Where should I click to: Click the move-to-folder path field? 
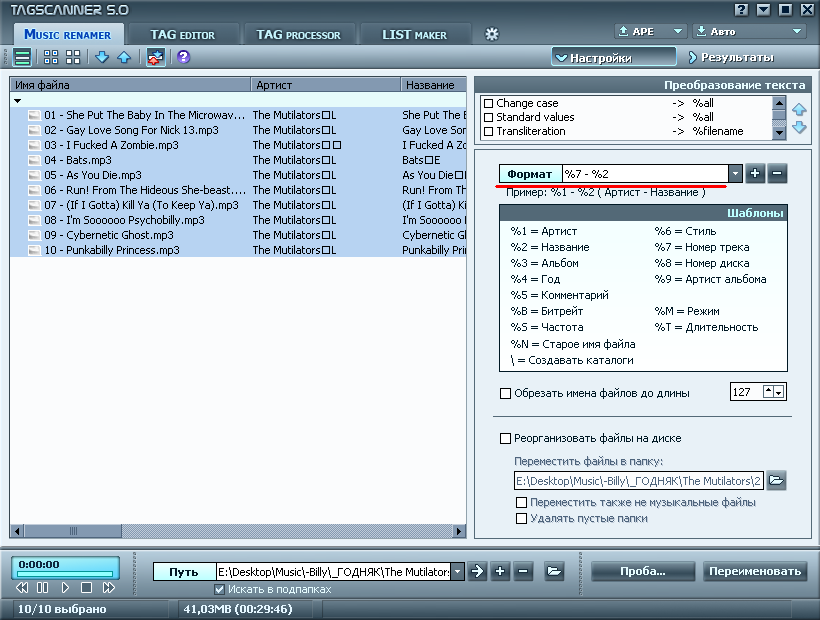click(x=639, y=481)
